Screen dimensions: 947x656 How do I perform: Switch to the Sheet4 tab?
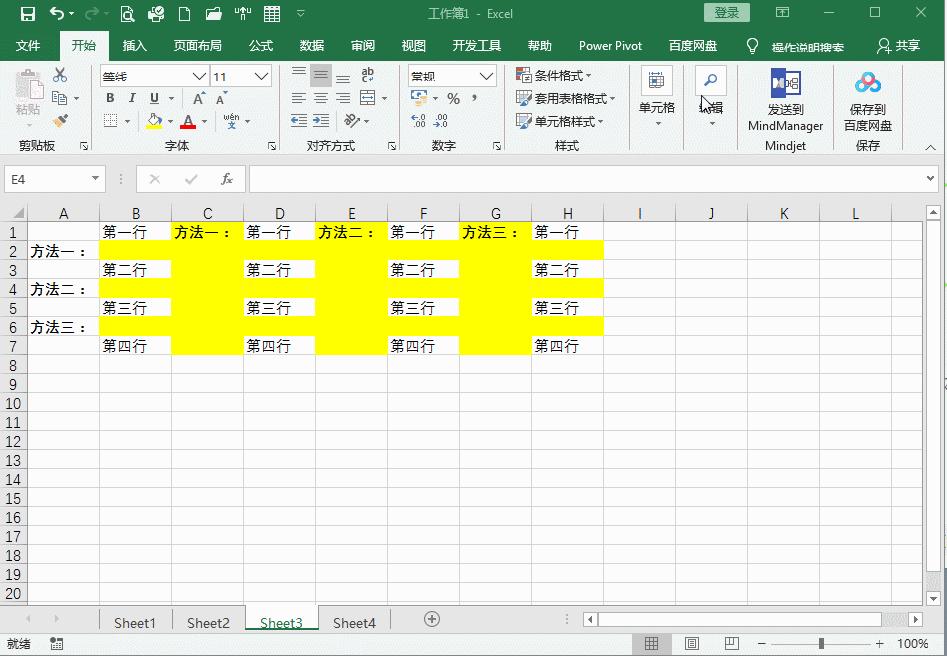[x=354, y=622]
